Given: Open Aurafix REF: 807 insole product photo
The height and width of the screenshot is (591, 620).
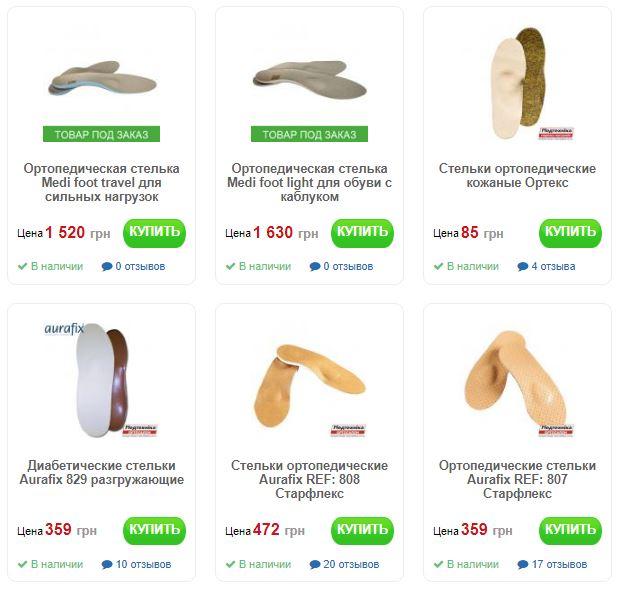Looking at the screenshot, I should (x=518, y=380).
